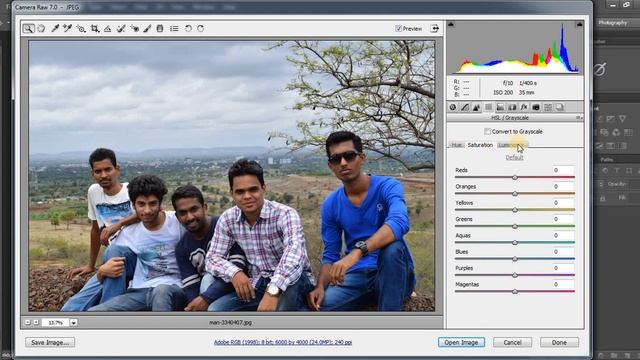This screenshot has height=360, width=640.
Task: Adjust the Purples saturation slider
Action: [515, 275]
